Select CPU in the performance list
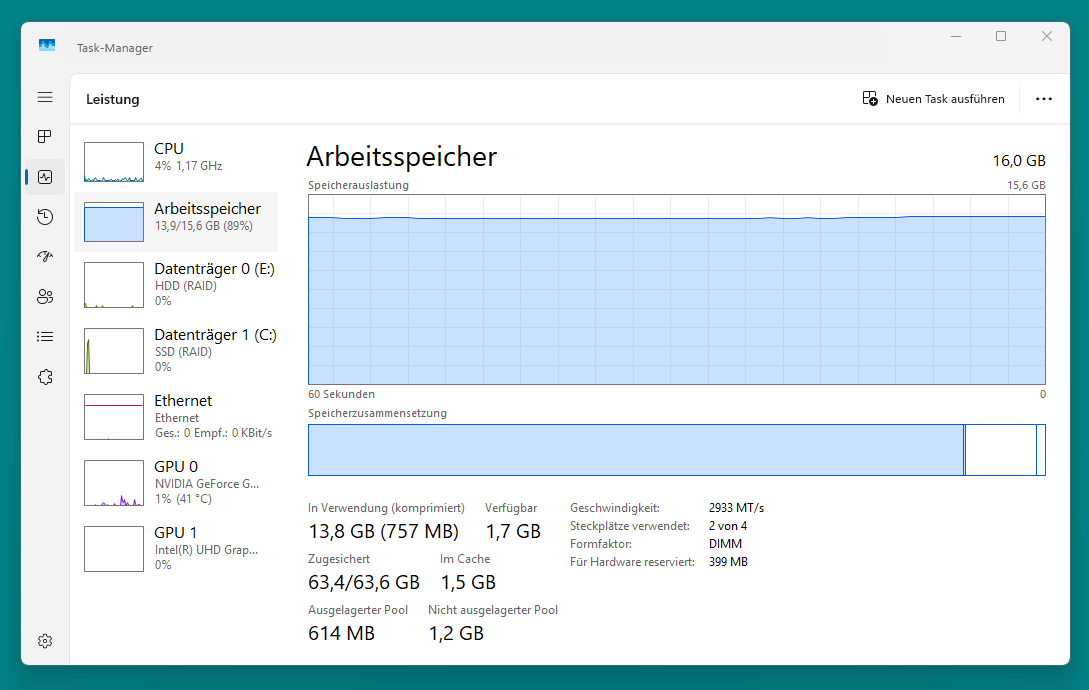 coord(176,161)
